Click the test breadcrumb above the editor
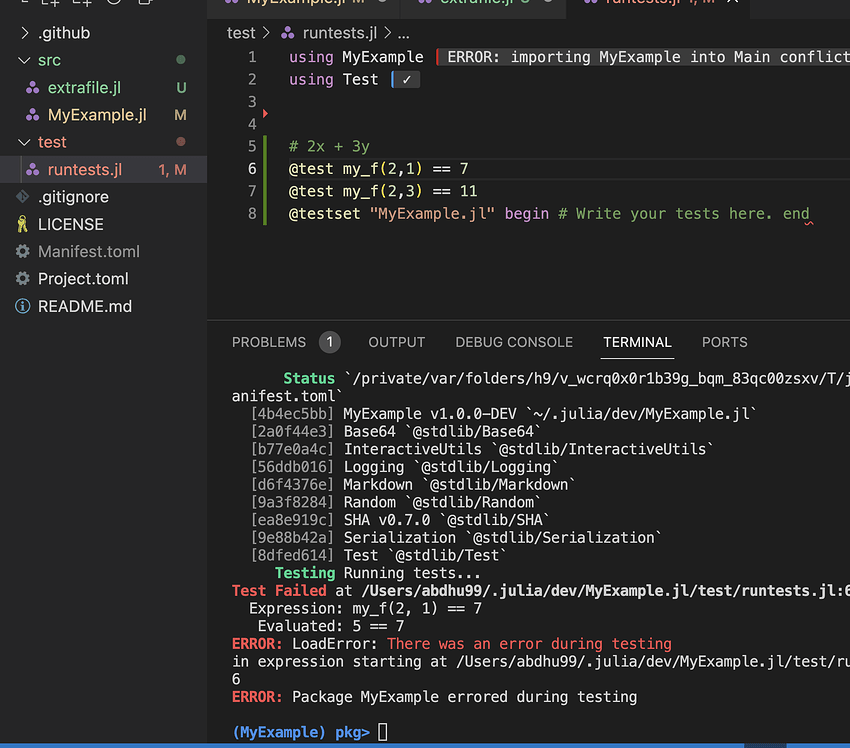 click(240, 32)
